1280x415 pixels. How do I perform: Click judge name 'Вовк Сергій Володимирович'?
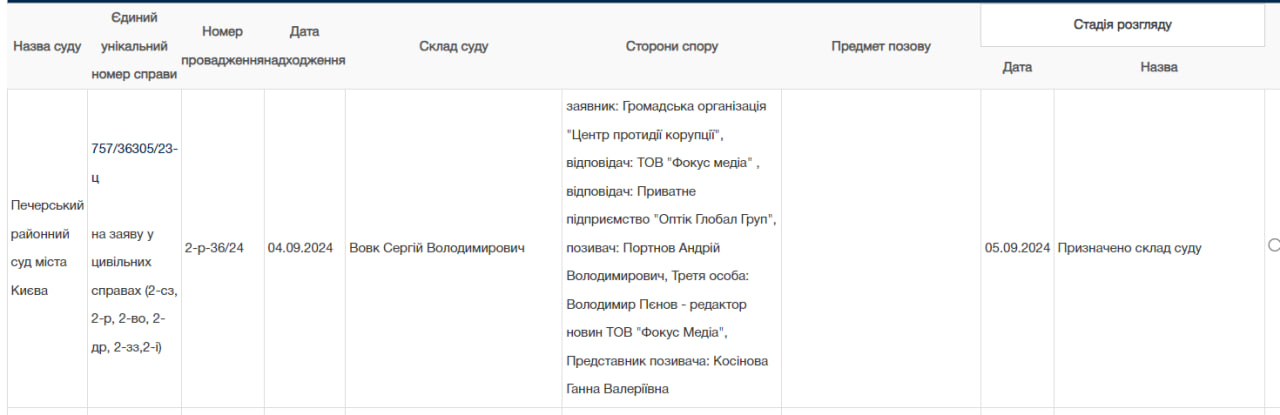(436, 248)
